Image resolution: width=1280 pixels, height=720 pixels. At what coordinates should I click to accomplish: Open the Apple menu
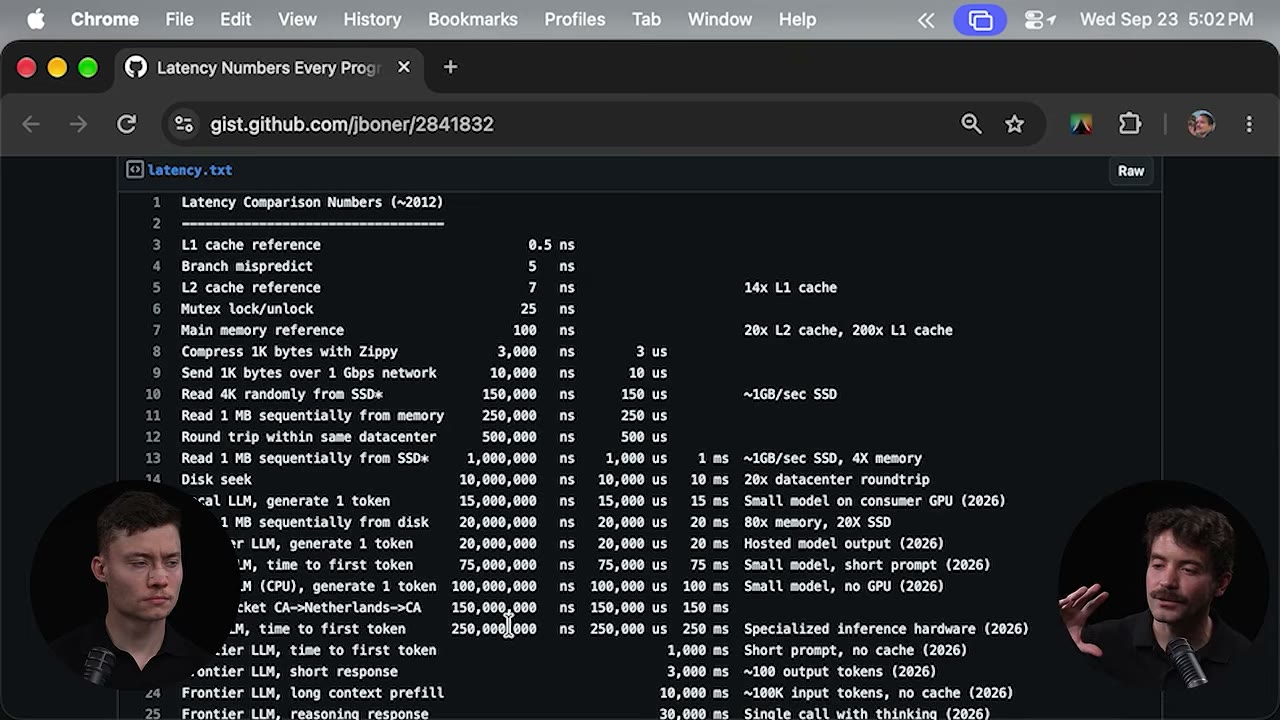click(x=36, y=19)
